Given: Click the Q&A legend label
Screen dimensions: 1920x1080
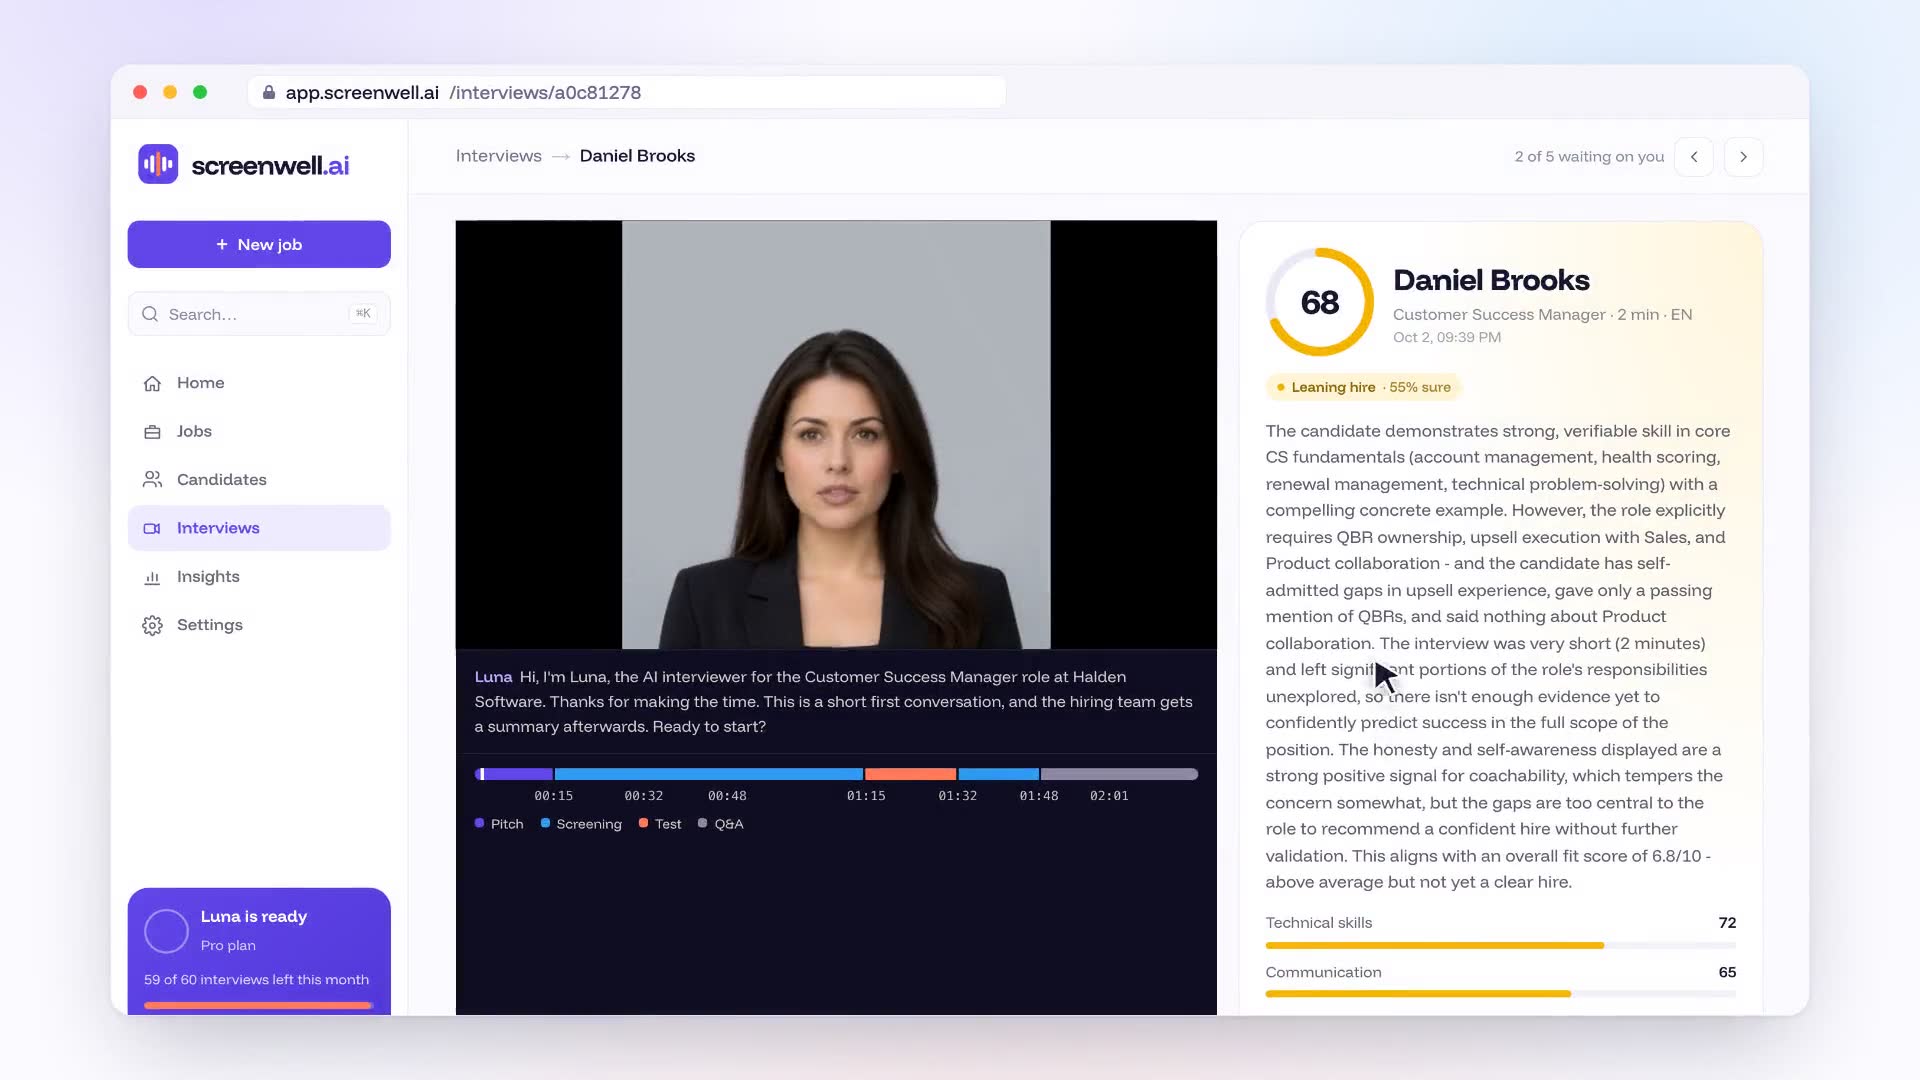Looking at the screenshot, I should coord(729,824).
